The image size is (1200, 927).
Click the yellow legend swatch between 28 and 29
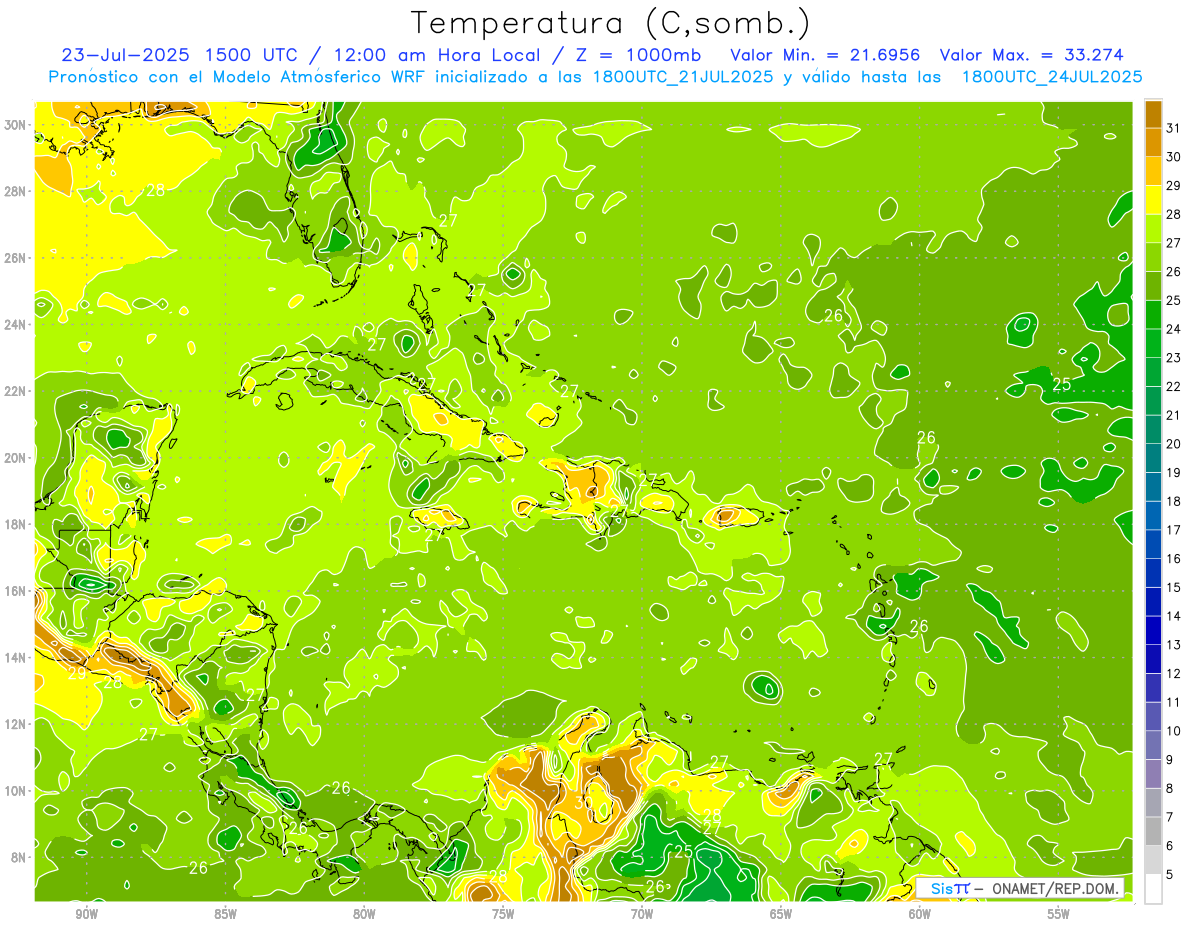(x=1153, y=200)
